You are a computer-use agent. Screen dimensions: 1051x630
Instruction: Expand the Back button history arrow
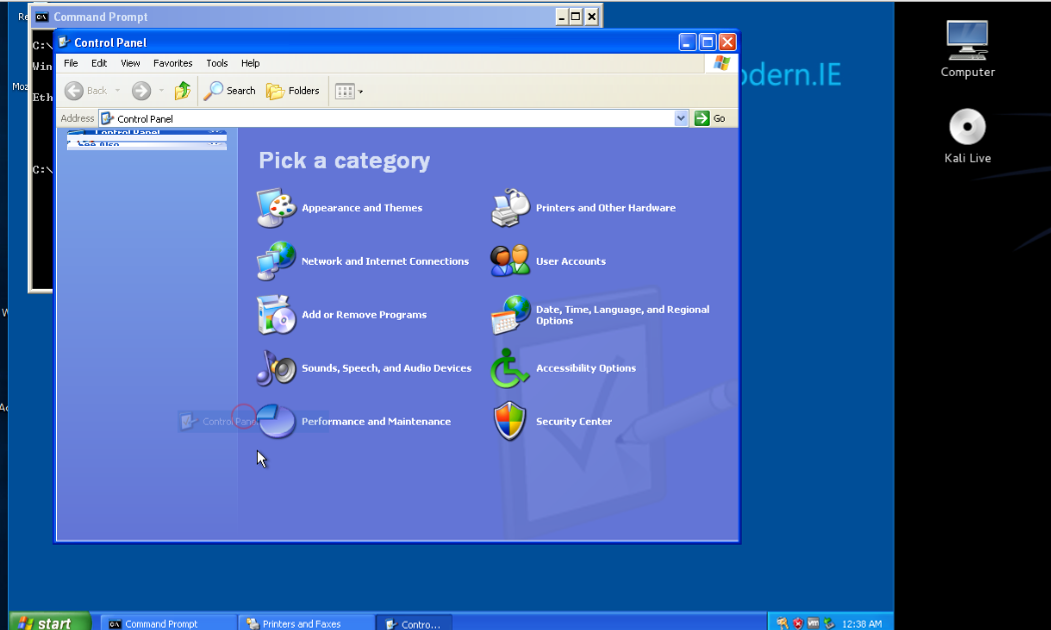click(x=117, y=91)
